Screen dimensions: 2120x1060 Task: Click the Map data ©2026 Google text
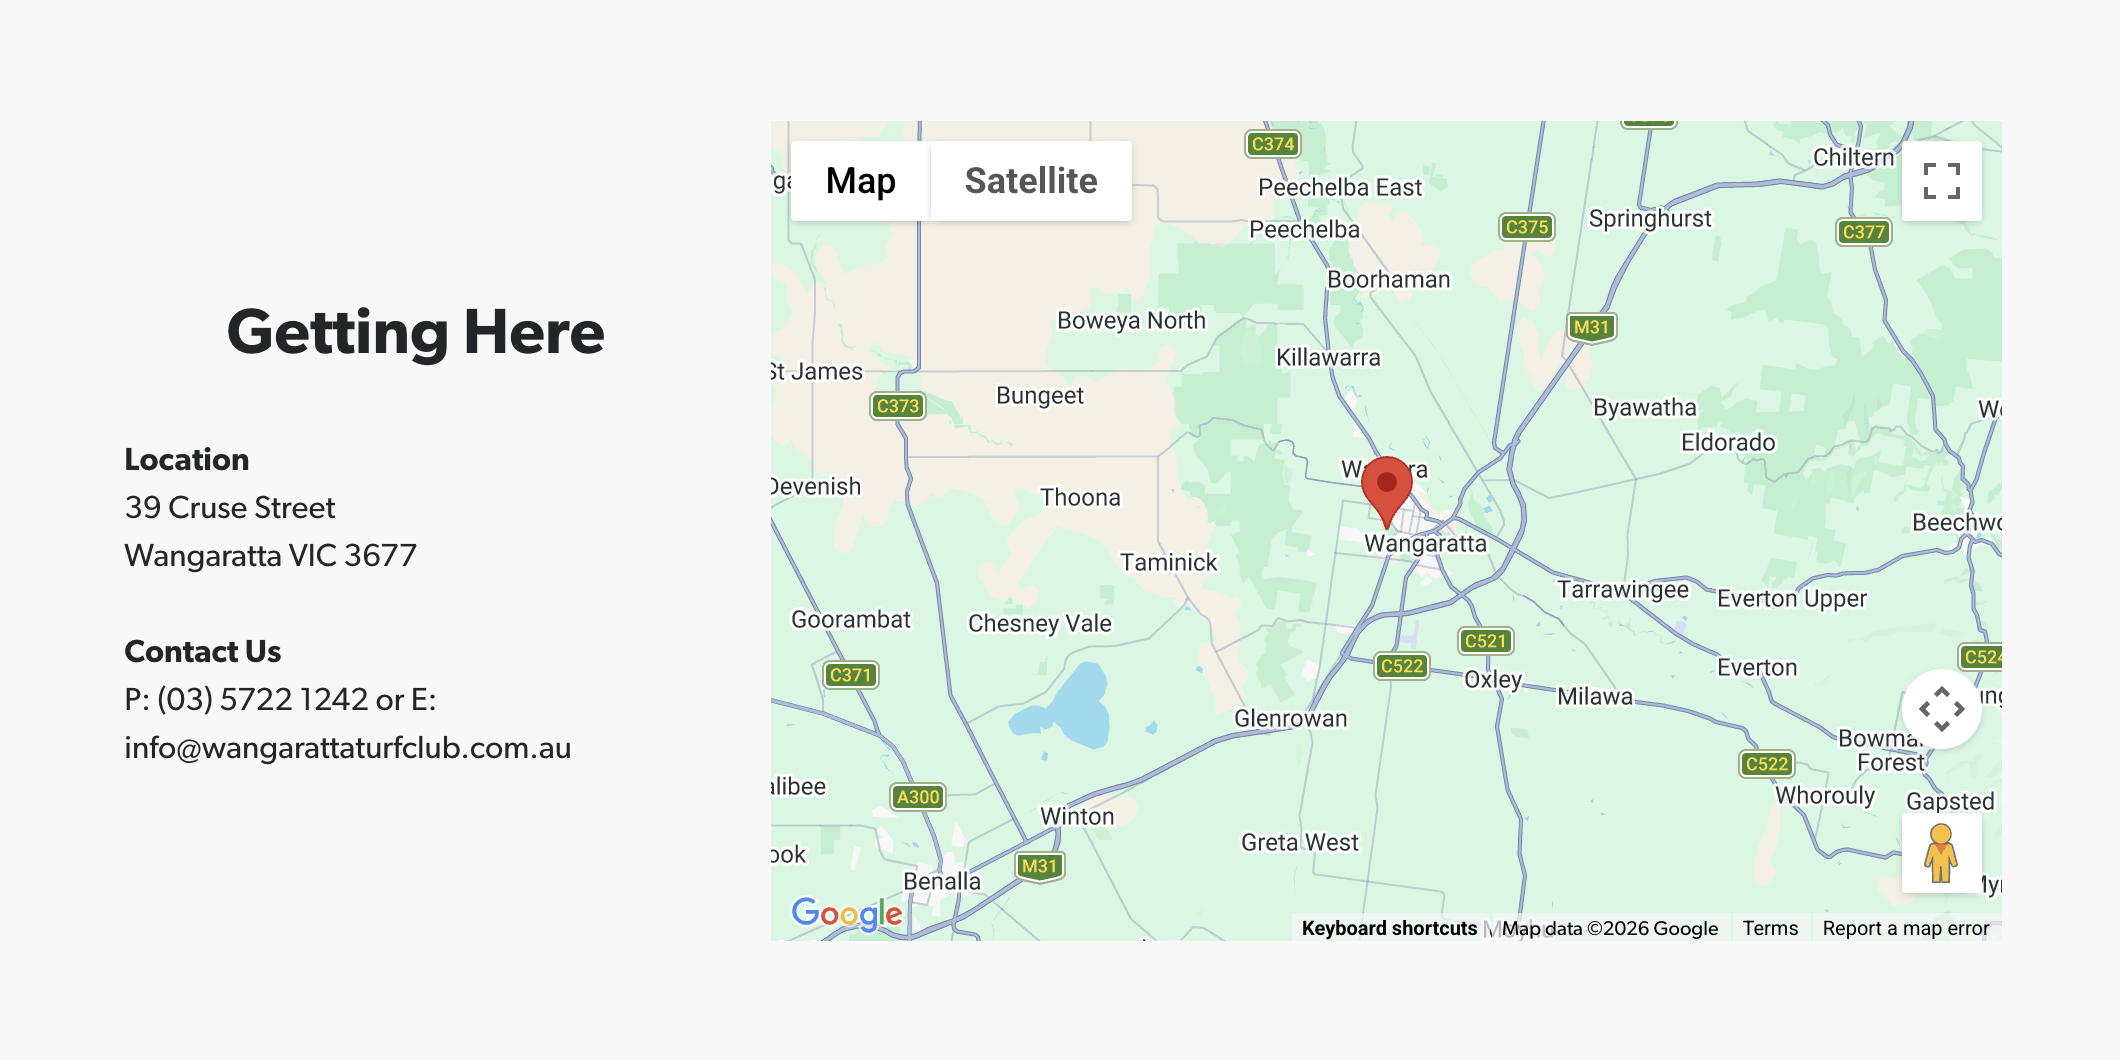pos(1610,928)
